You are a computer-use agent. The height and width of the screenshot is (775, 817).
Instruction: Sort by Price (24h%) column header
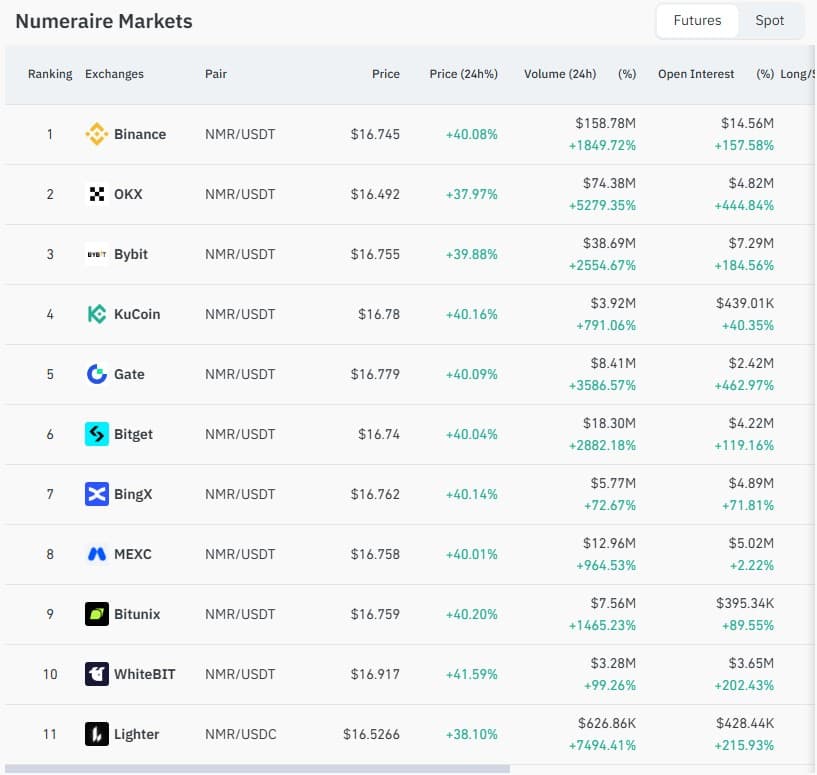click(463, 74)
